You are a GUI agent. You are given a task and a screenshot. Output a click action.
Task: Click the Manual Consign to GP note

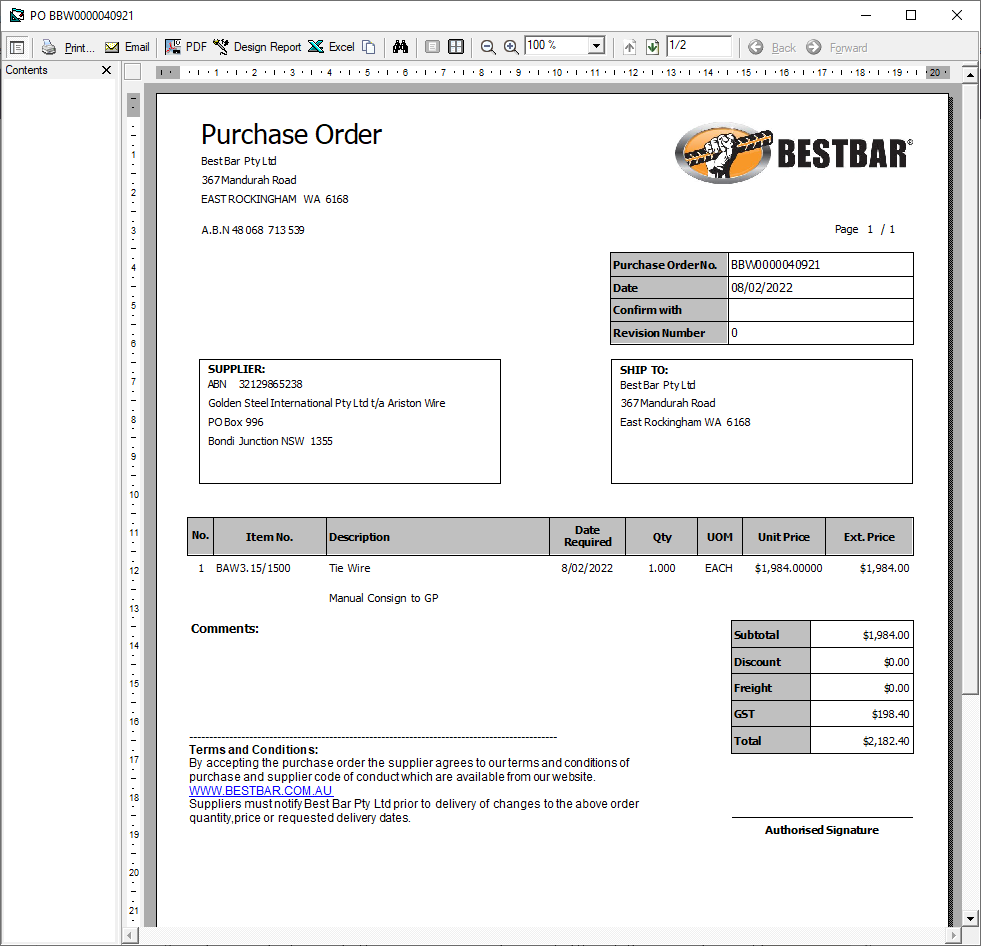(x=384, y=598)
